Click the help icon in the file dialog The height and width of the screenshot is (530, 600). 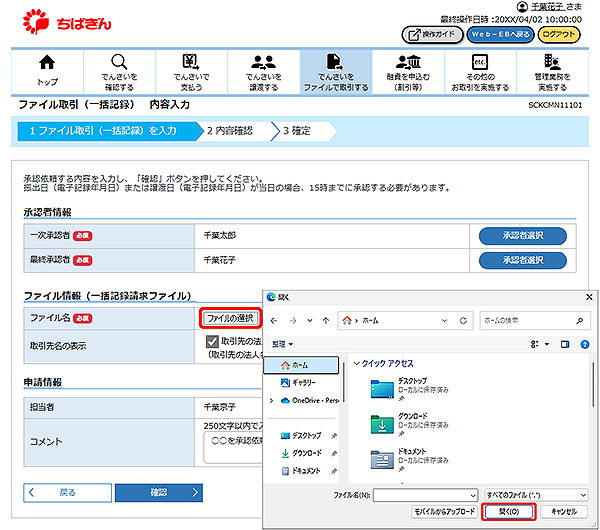(585, 344)
